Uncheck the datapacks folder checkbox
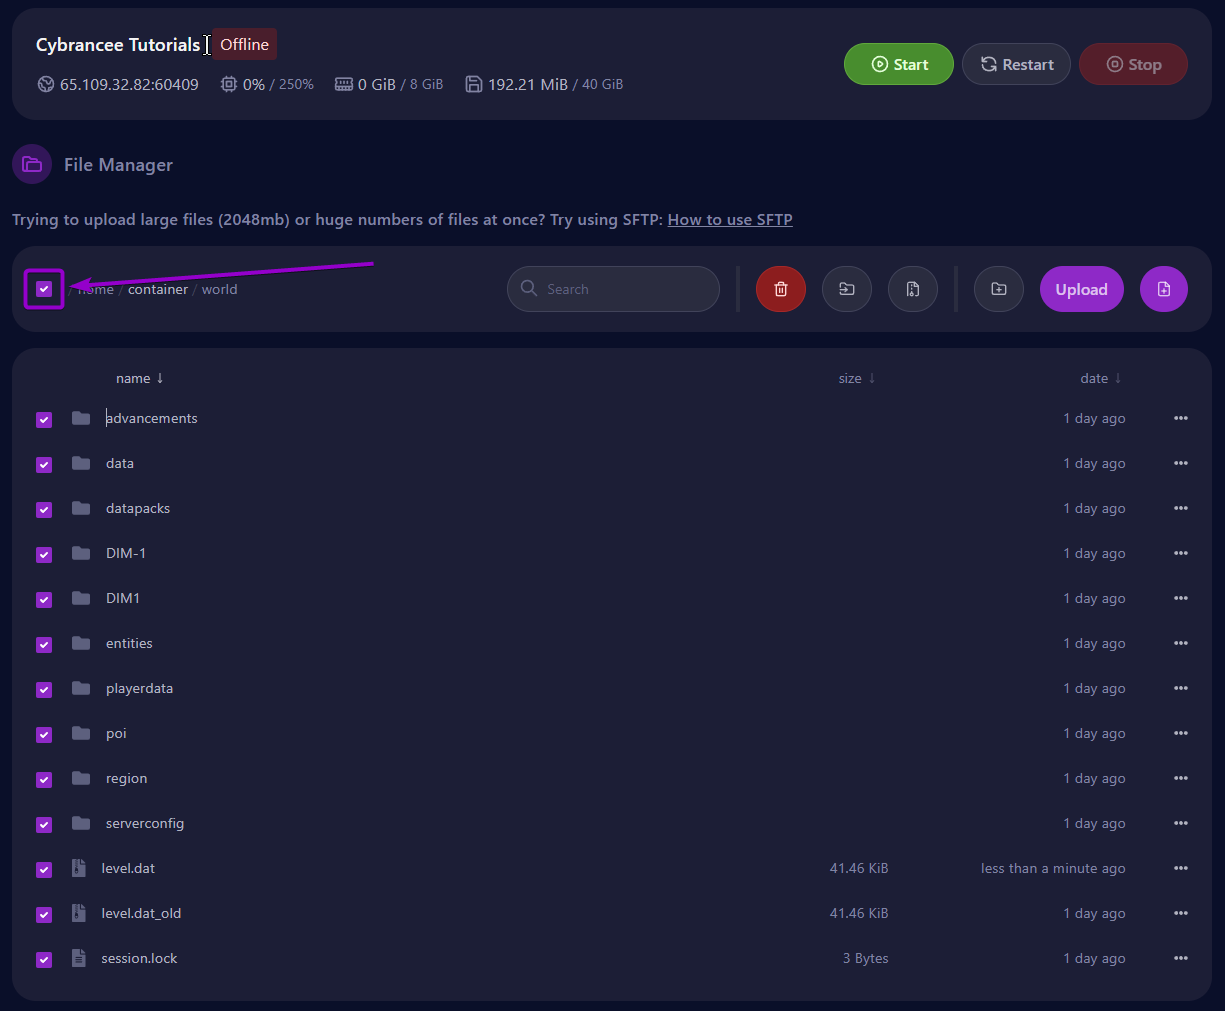This screenshot has height=1011, width=1225. 44,510
